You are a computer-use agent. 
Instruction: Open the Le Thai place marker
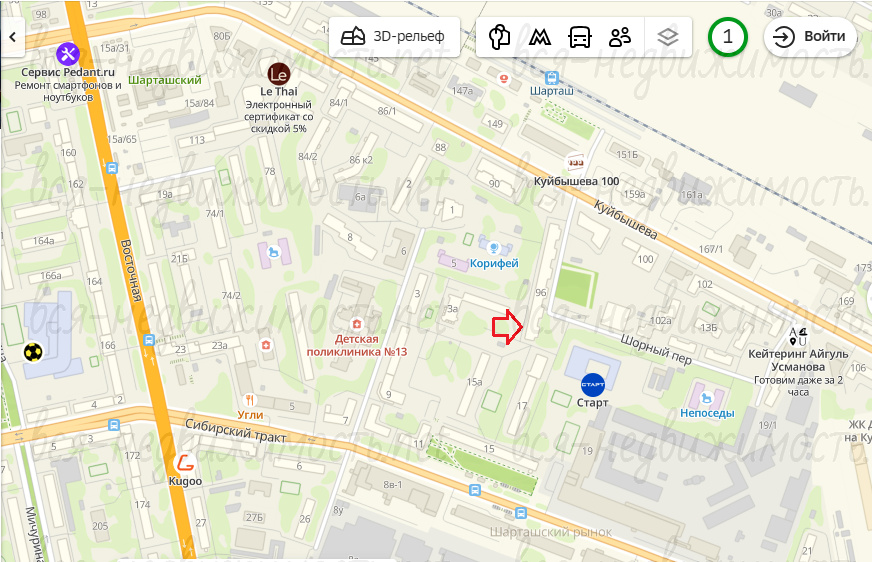pos(279,74)
